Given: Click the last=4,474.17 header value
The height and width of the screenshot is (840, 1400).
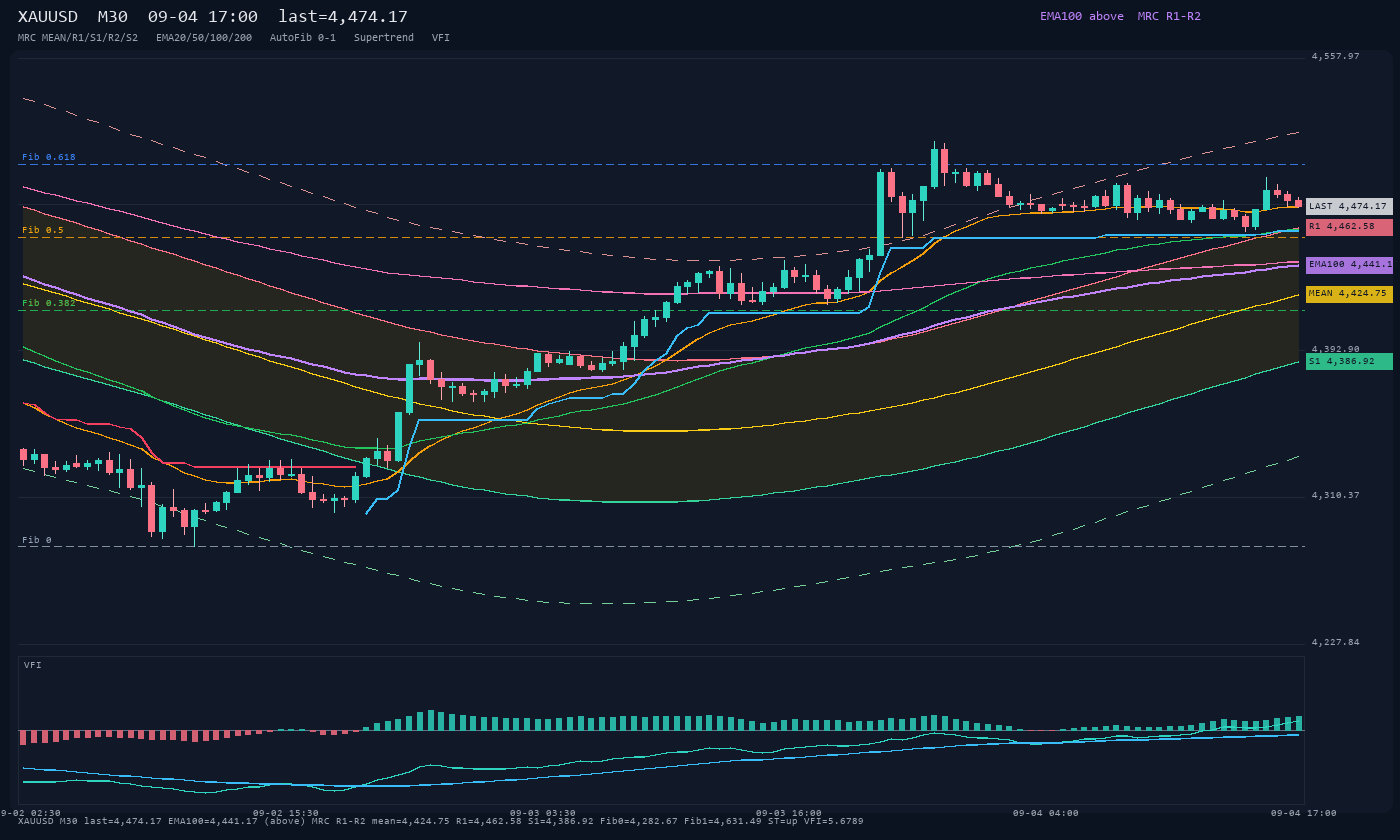Looking at the screenshot, I should click(x=343, y=17).
